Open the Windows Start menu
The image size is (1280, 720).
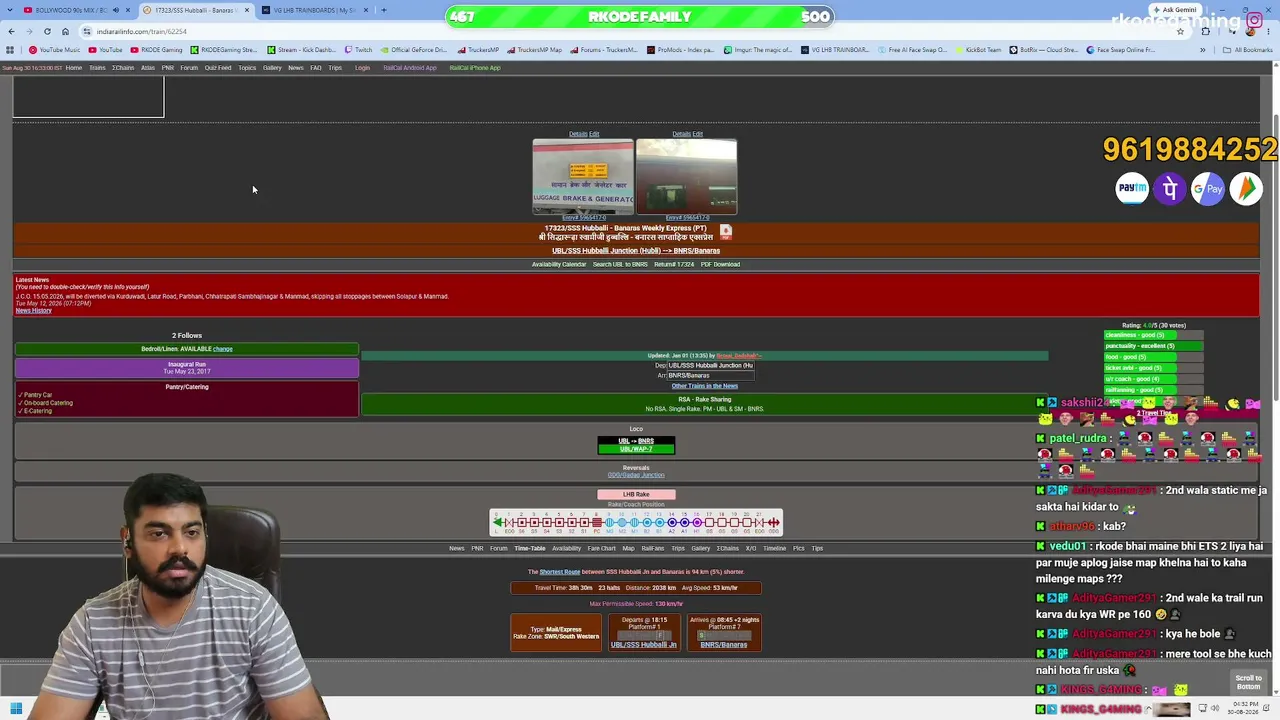click(x=15, y=709)
